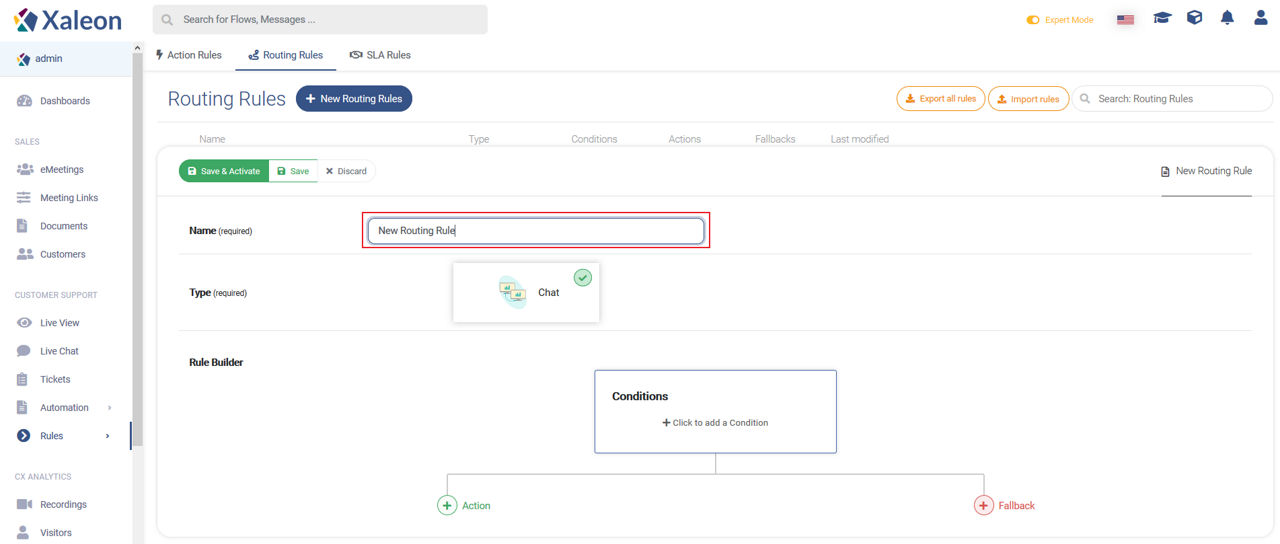Select the Chat rule type card
Screen dimensions: 1280x544
tap(526, 292)
